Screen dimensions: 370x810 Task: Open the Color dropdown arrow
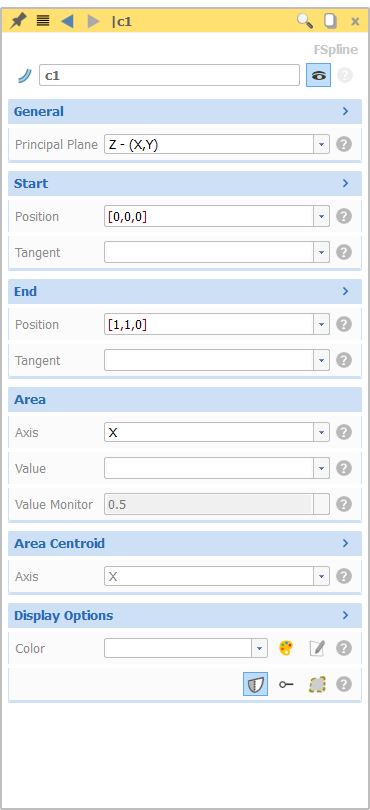[259, 648]
